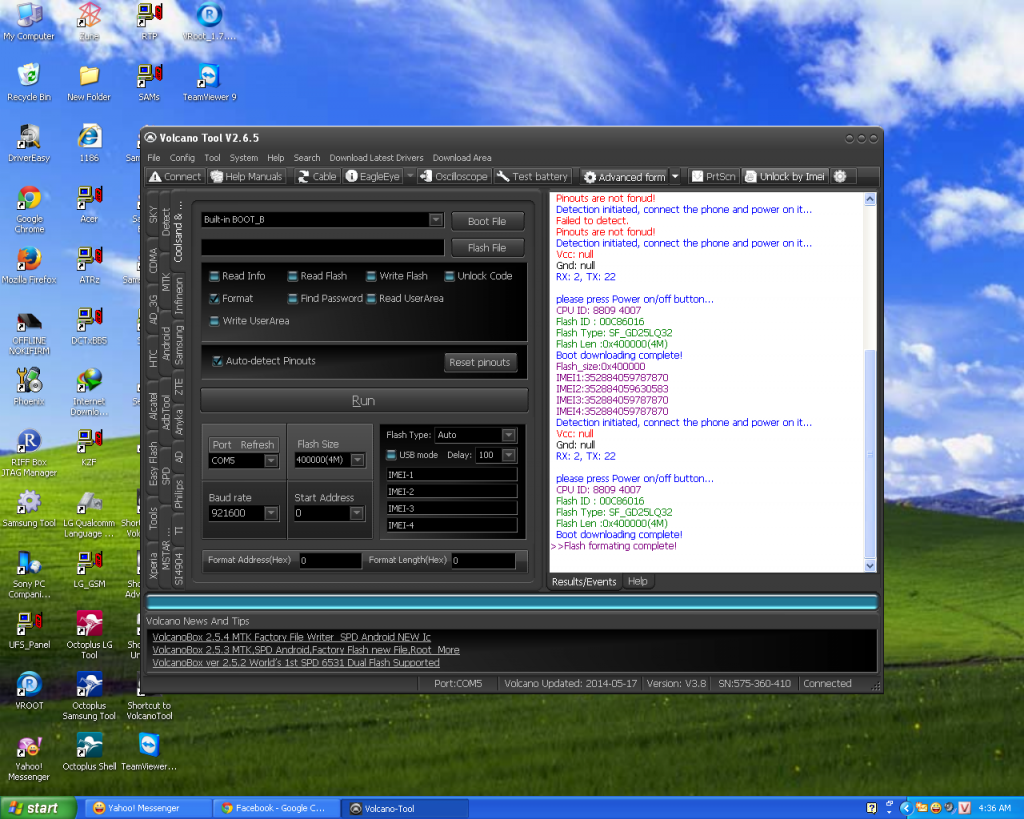Toggle the Write UserArea checkbox
This screenshot has width=1024, height=819.
click(x=214, y=321)
